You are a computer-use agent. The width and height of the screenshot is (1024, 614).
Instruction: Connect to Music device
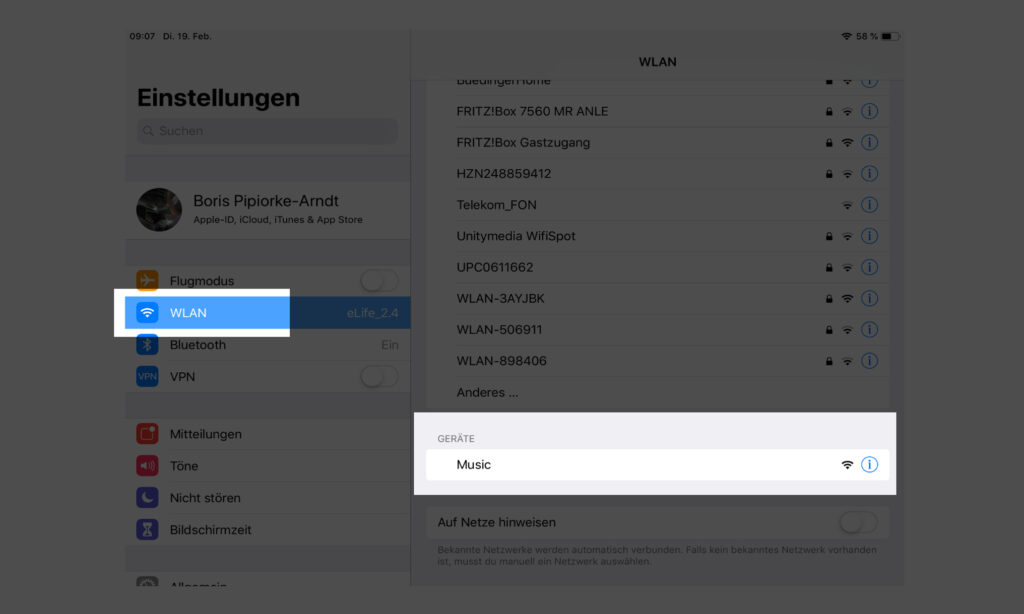point(658,464)
